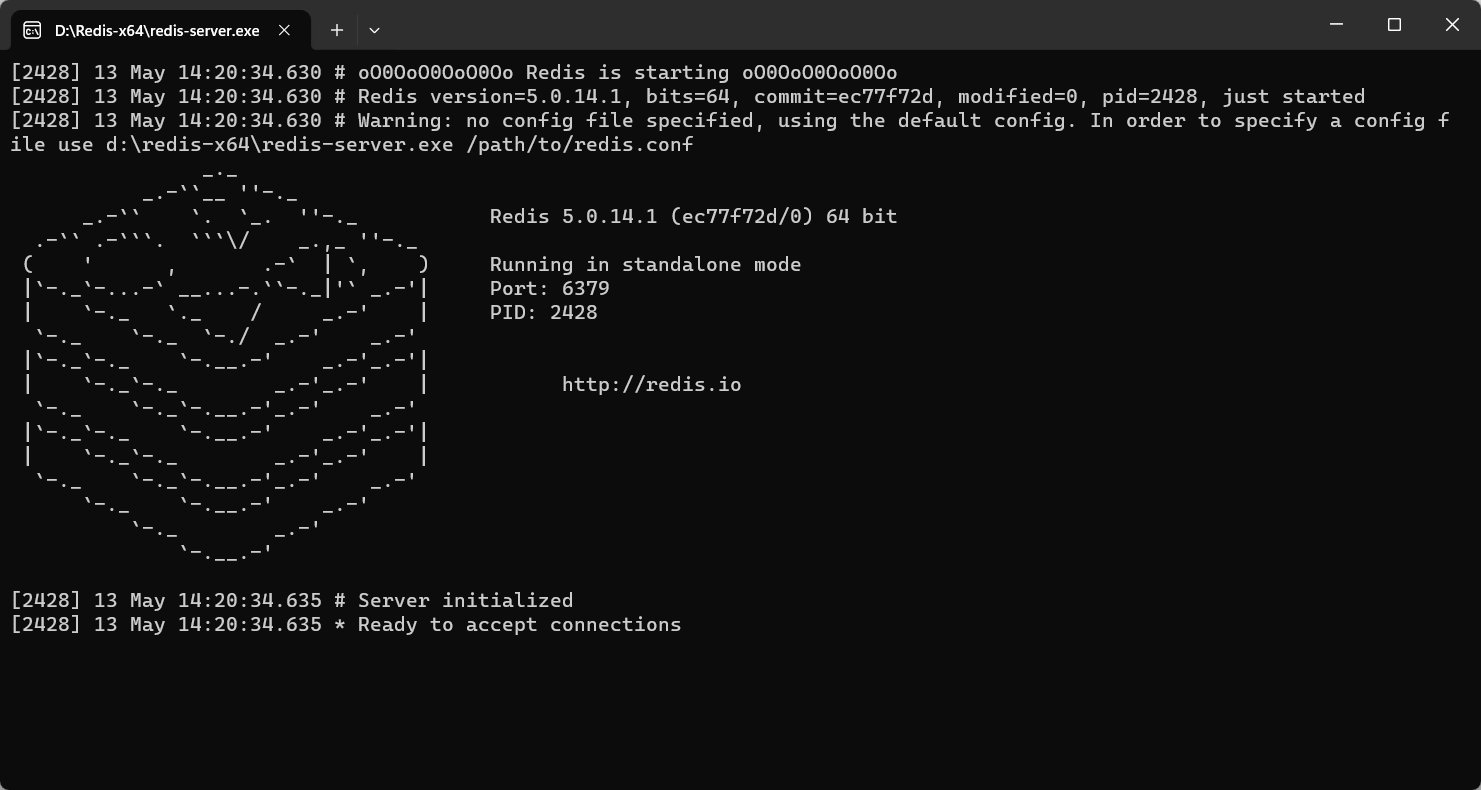Expand the new tab profile dropdown chevron
Image resolution: width=1481 pixels, height=790 pixels.
374,30
